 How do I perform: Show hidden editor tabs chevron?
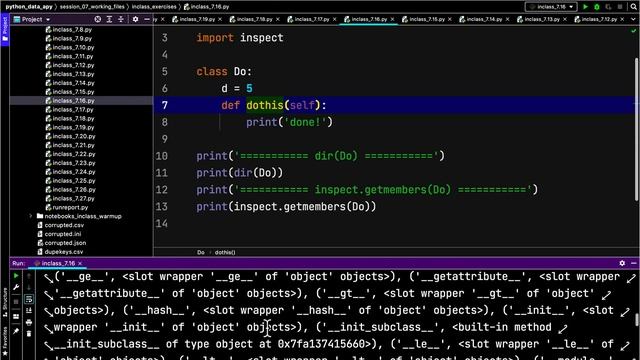point(633,19)
